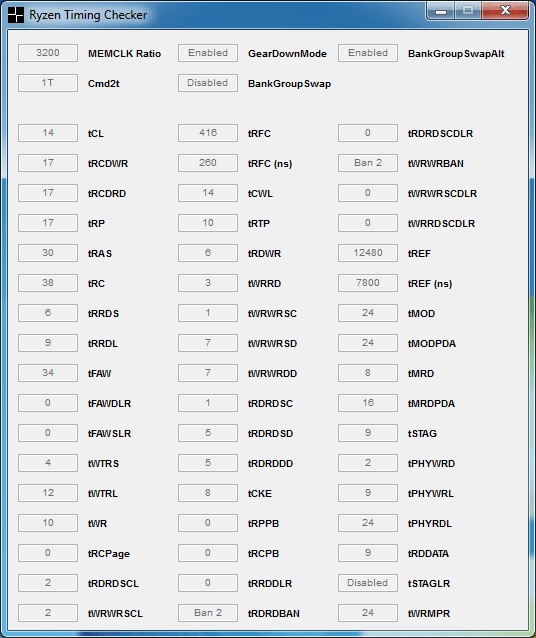This screenshot has width=536, height=638.
Task: Click the tSTAGLR Disabled field
Action: [x=368, y=583]
